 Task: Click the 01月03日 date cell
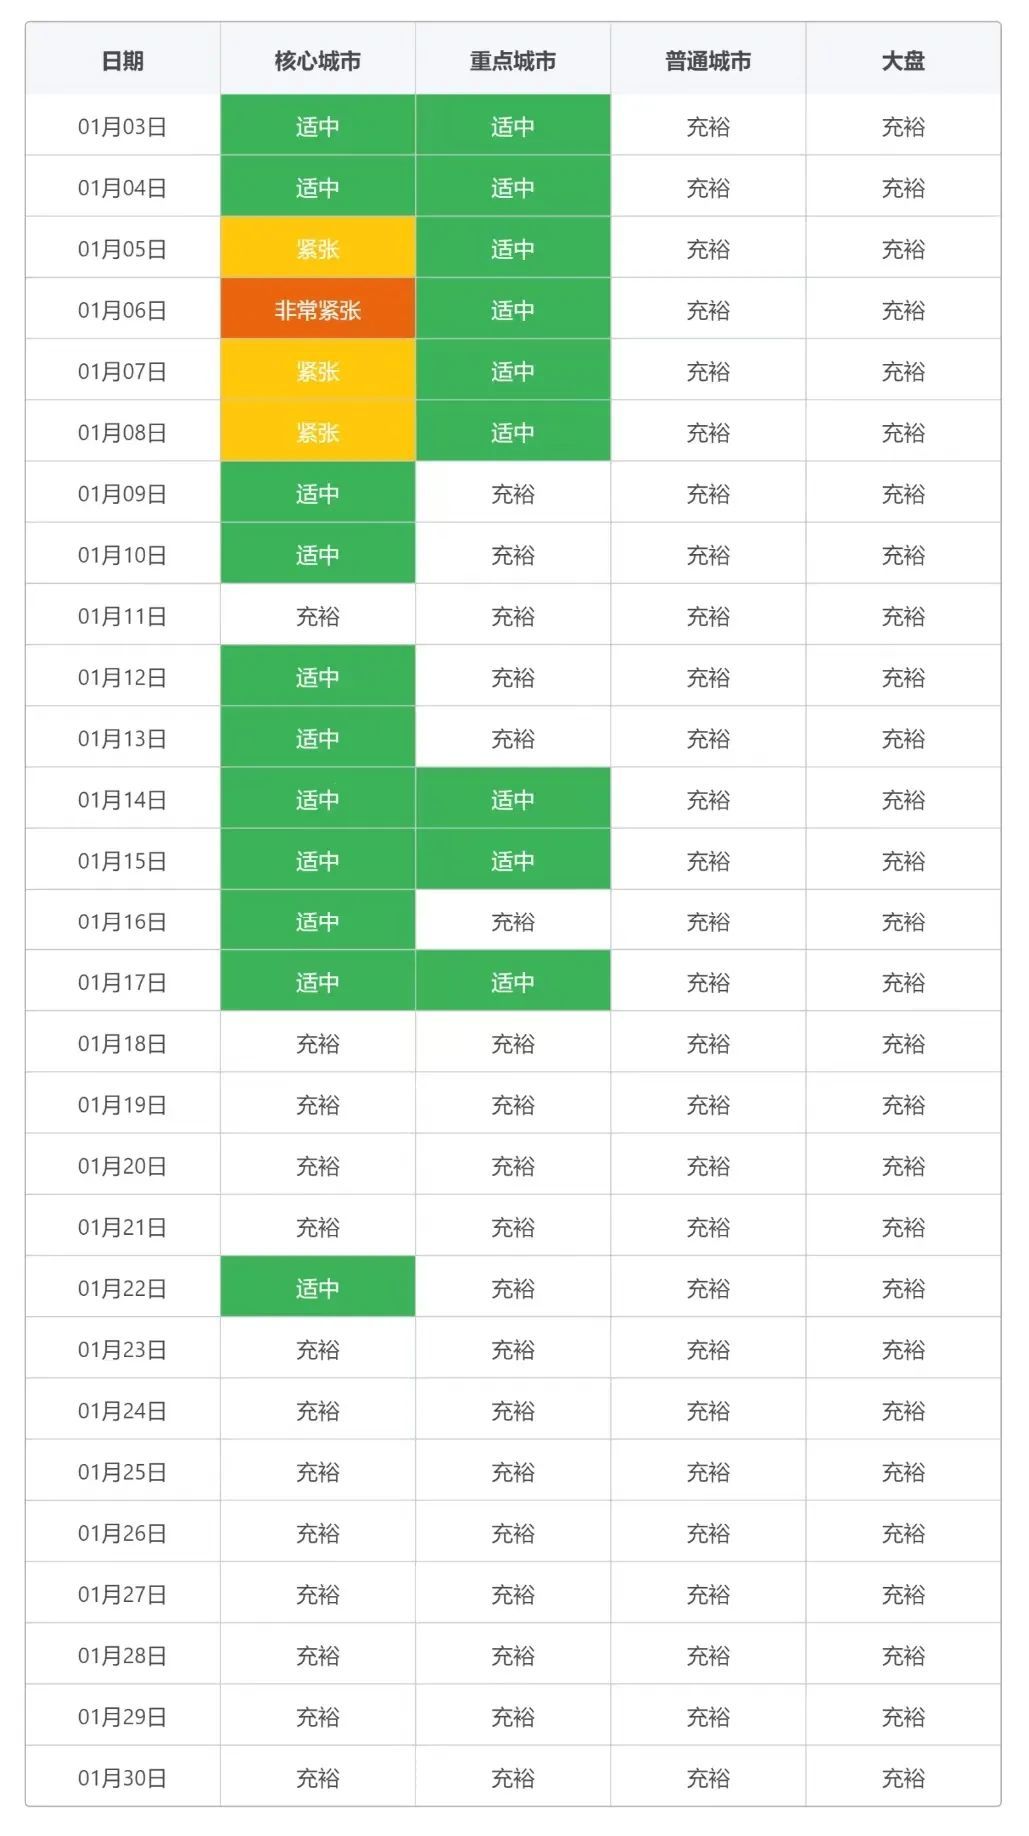coord(123,126)
